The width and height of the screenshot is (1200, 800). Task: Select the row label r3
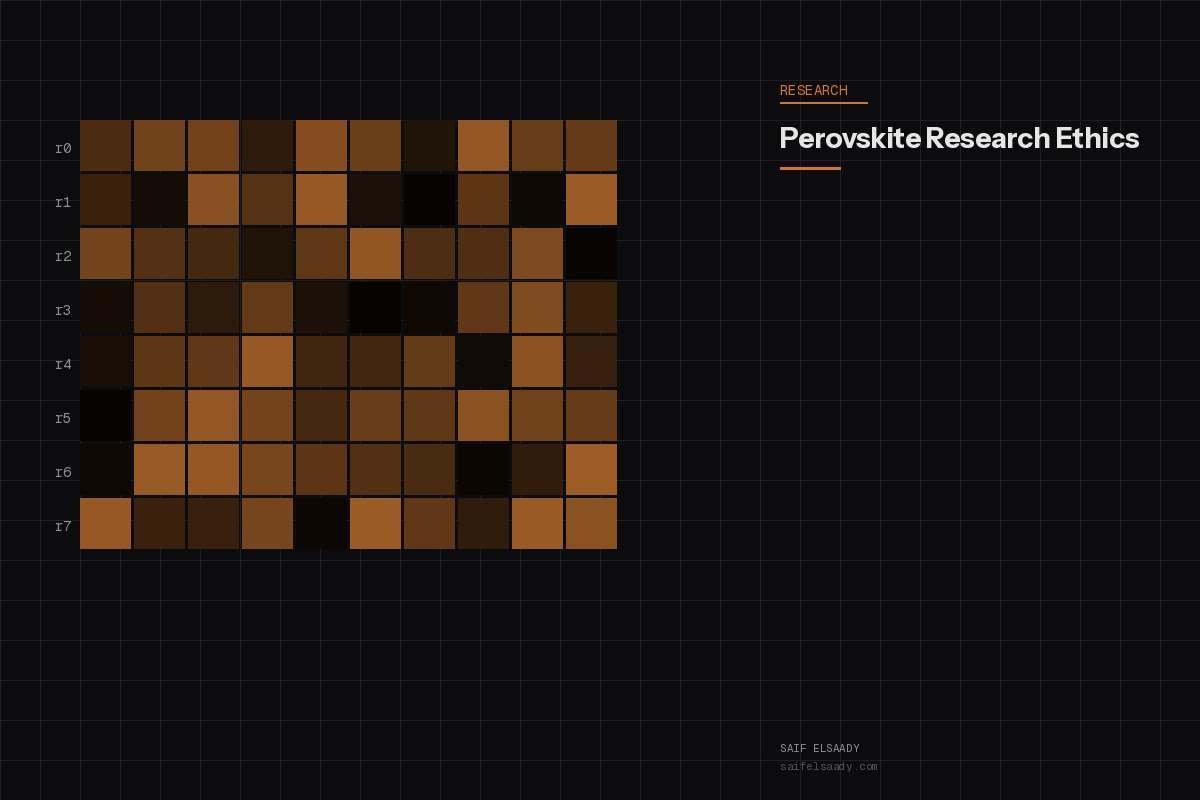coord(63,309)
